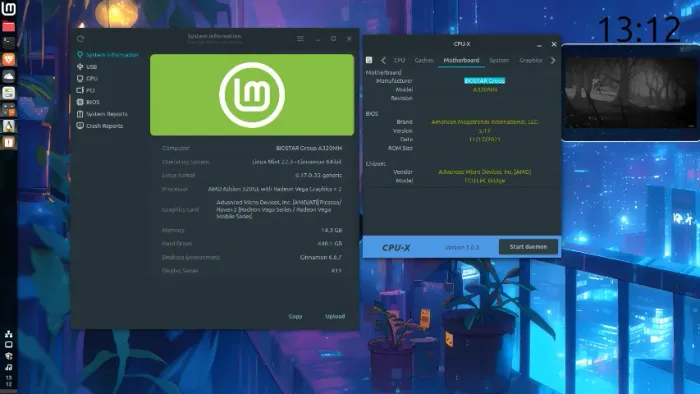Click the Linux Kernel version value

318,175
